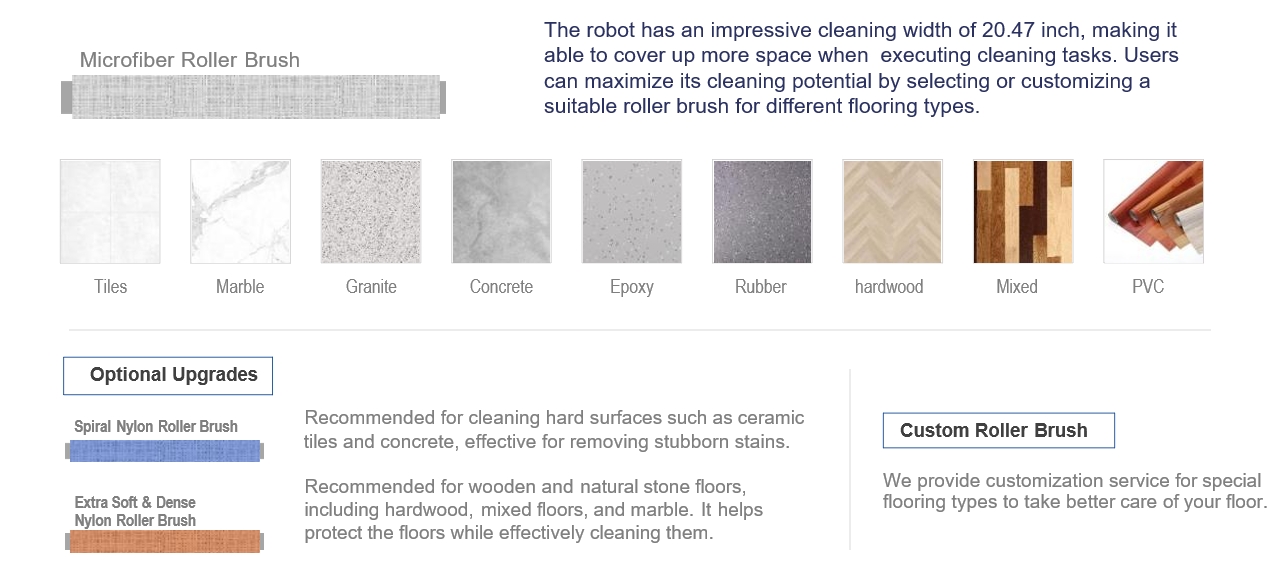Select the blue Spiral Nylon brush image

[x=165, y=451]
